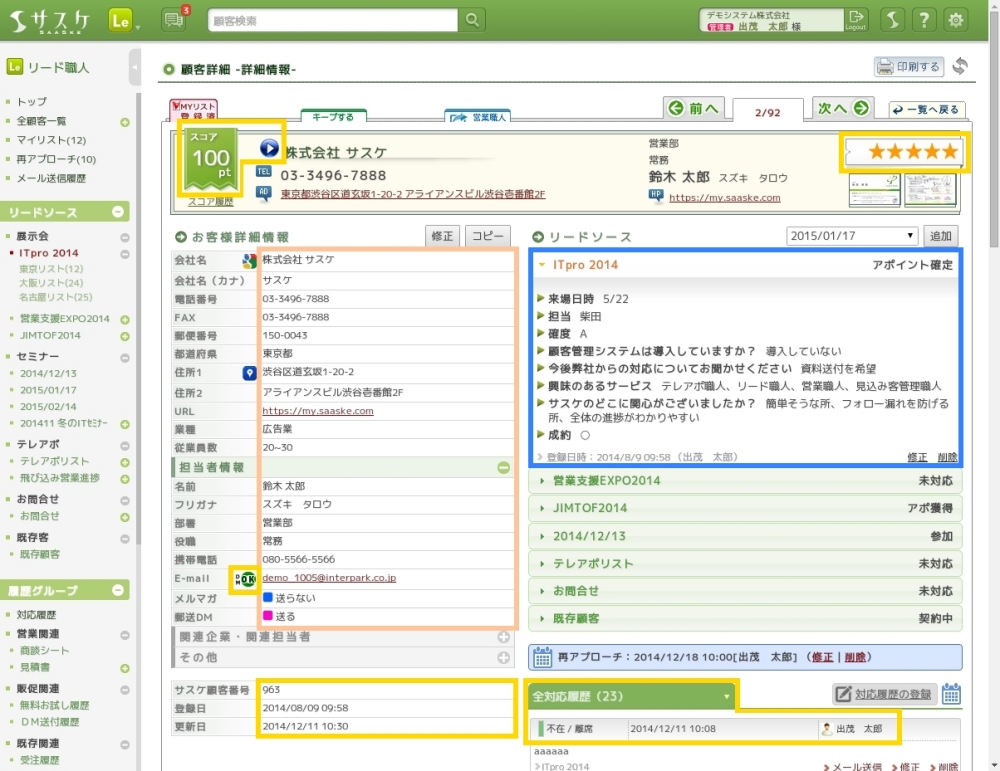Screen dimensions: 1000x771
Task: Open the help question mark icon
Action: 925,20
